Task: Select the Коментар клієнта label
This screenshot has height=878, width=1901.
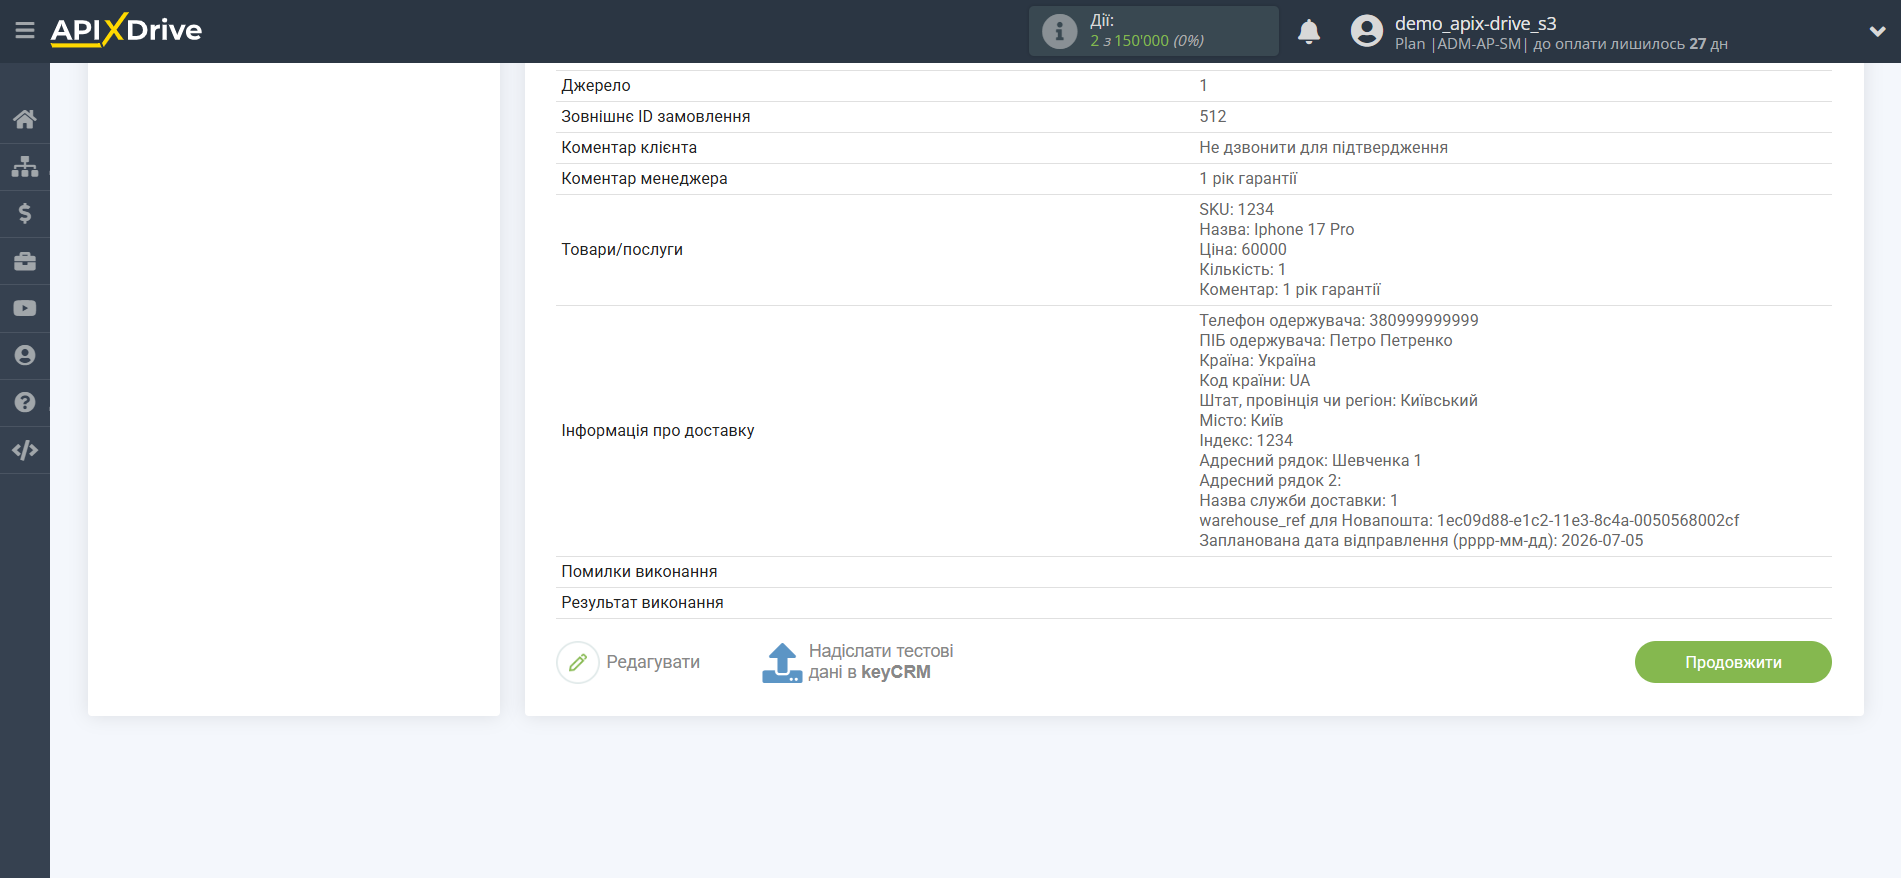Action: tap(629, 148)
